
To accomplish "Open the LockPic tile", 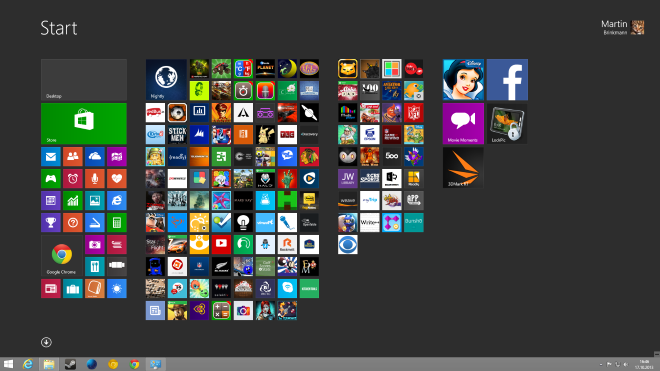I will tap(507, 123).
